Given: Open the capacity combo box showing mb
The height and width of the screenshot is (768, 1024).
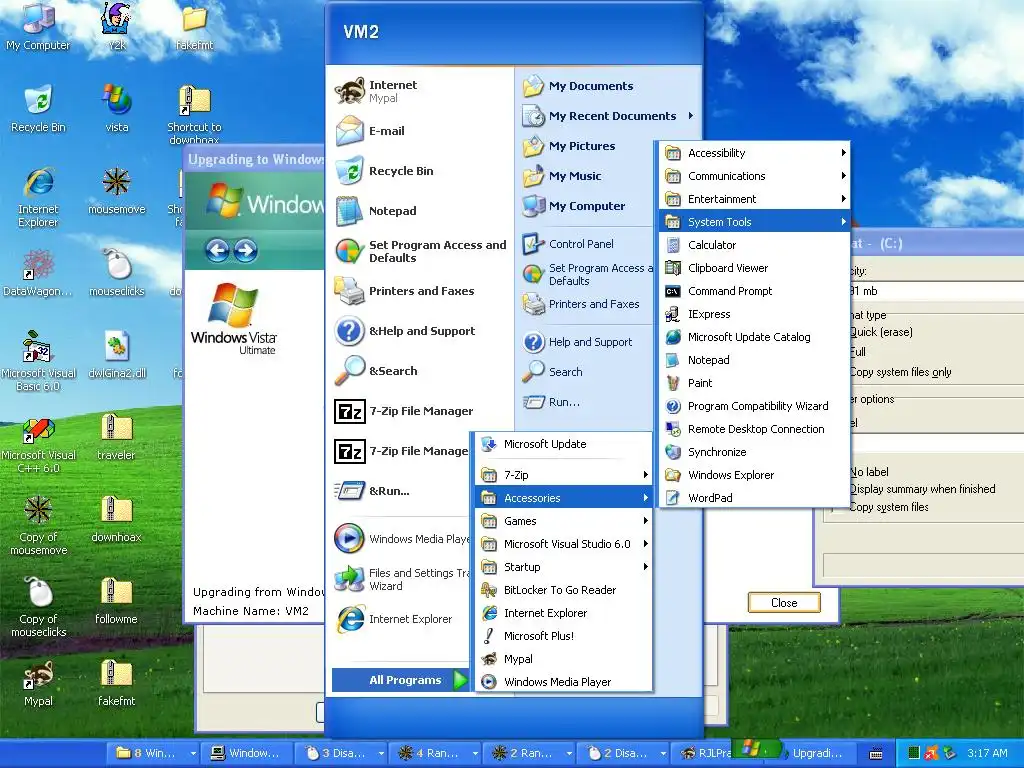Looking at the screenshot, I should [x=936, y=291].
